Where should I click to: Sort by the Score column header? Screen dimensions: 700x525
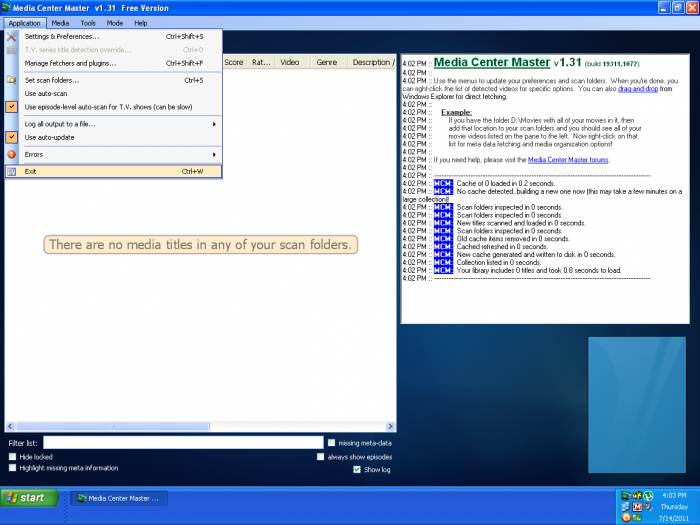click(233, 62)
